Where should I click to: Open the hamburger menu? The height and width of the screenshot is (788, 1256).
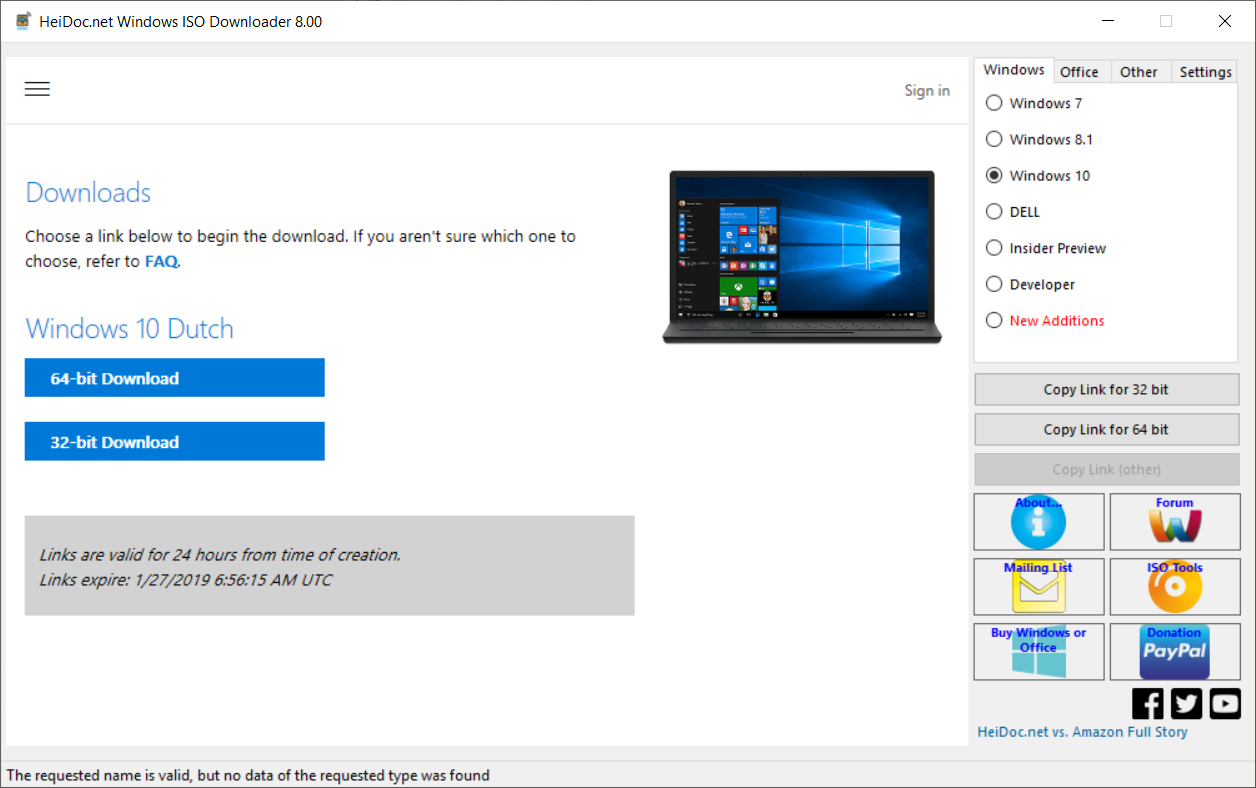click(x=37, y=89)
